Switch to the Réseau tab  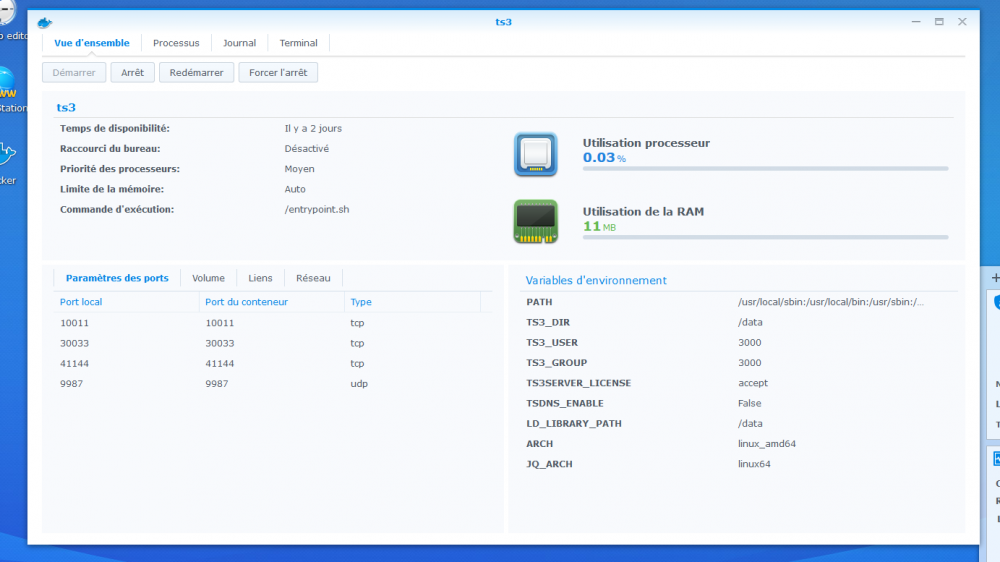(313, 278)
